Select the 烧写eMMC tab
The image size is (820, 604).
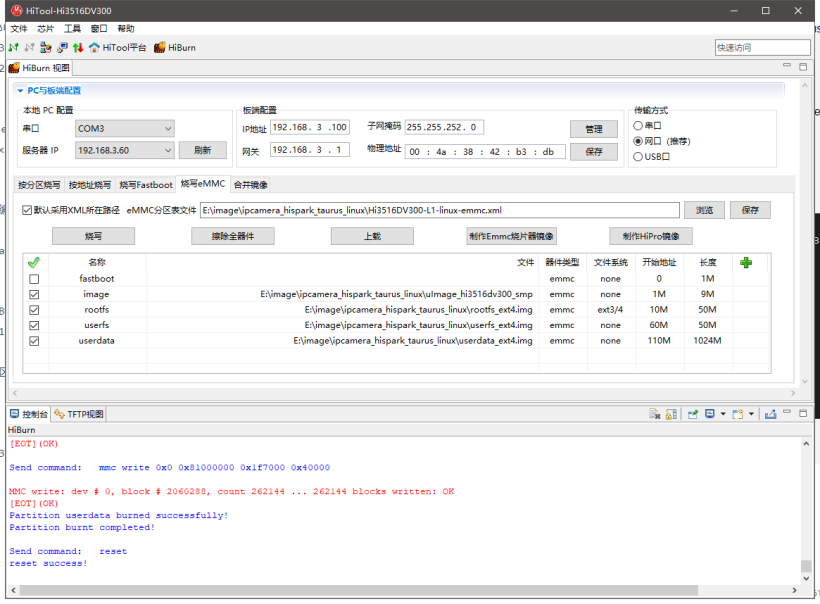[x=203, y=184]
